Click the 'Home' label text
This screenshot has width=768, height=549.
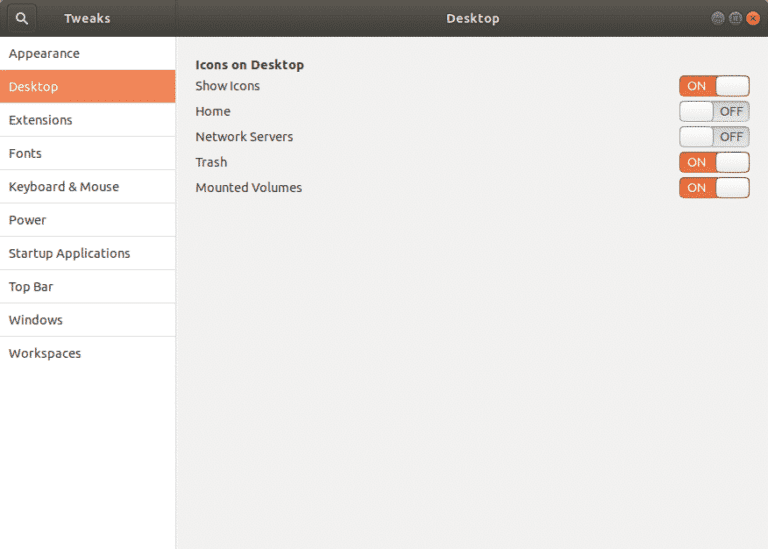click(213, 111)
